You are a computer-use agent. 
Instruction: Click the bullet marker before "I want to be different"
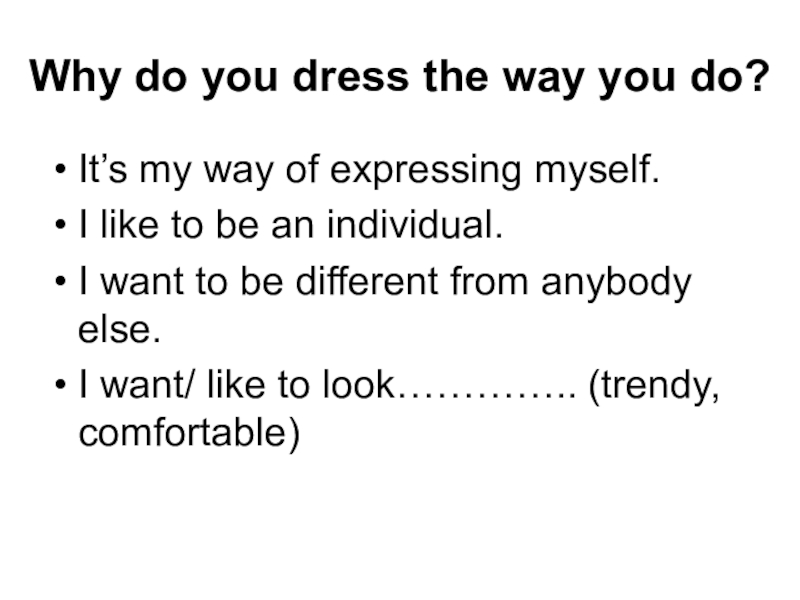pyautogui.click(x=62, y=284)
